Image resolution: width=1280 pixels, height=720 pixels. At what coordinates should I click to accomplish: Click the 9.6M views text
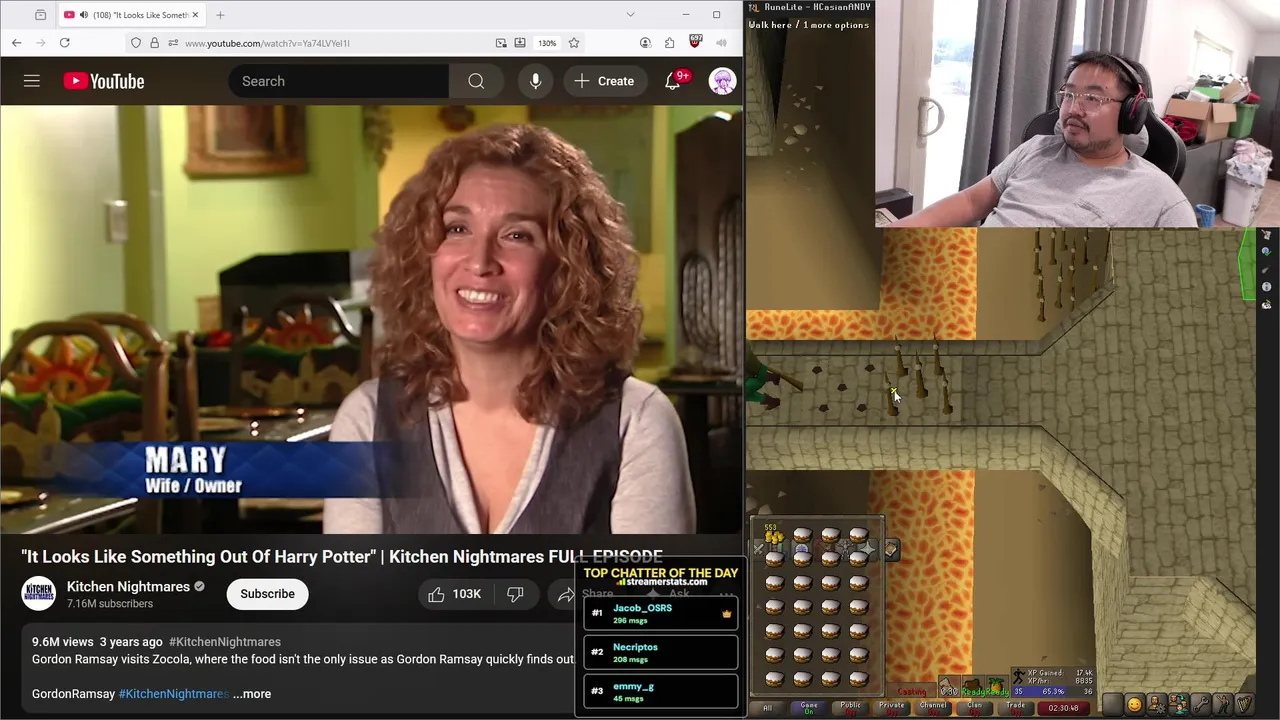point(63,642)
